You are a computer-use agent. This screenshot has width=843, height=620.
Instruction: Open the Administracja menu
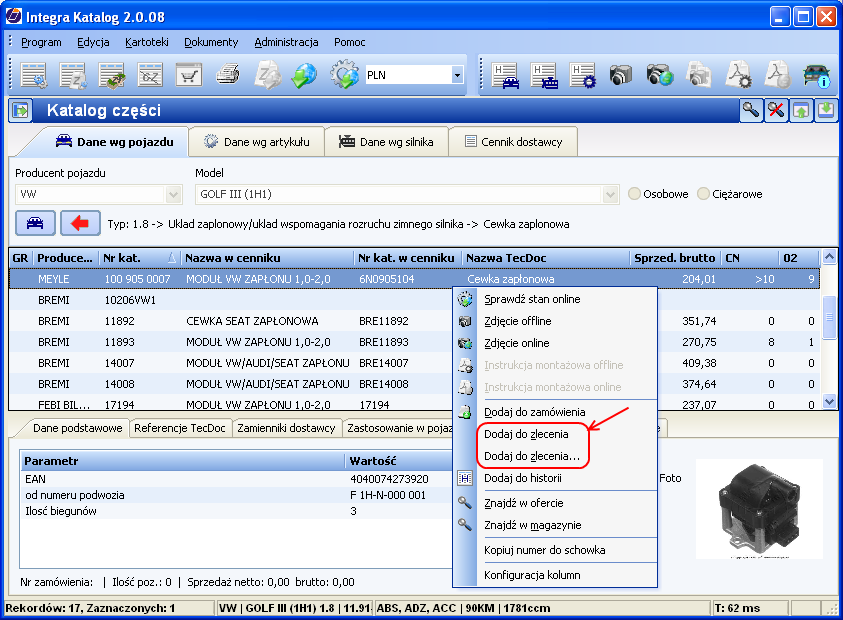coord(286,42)
